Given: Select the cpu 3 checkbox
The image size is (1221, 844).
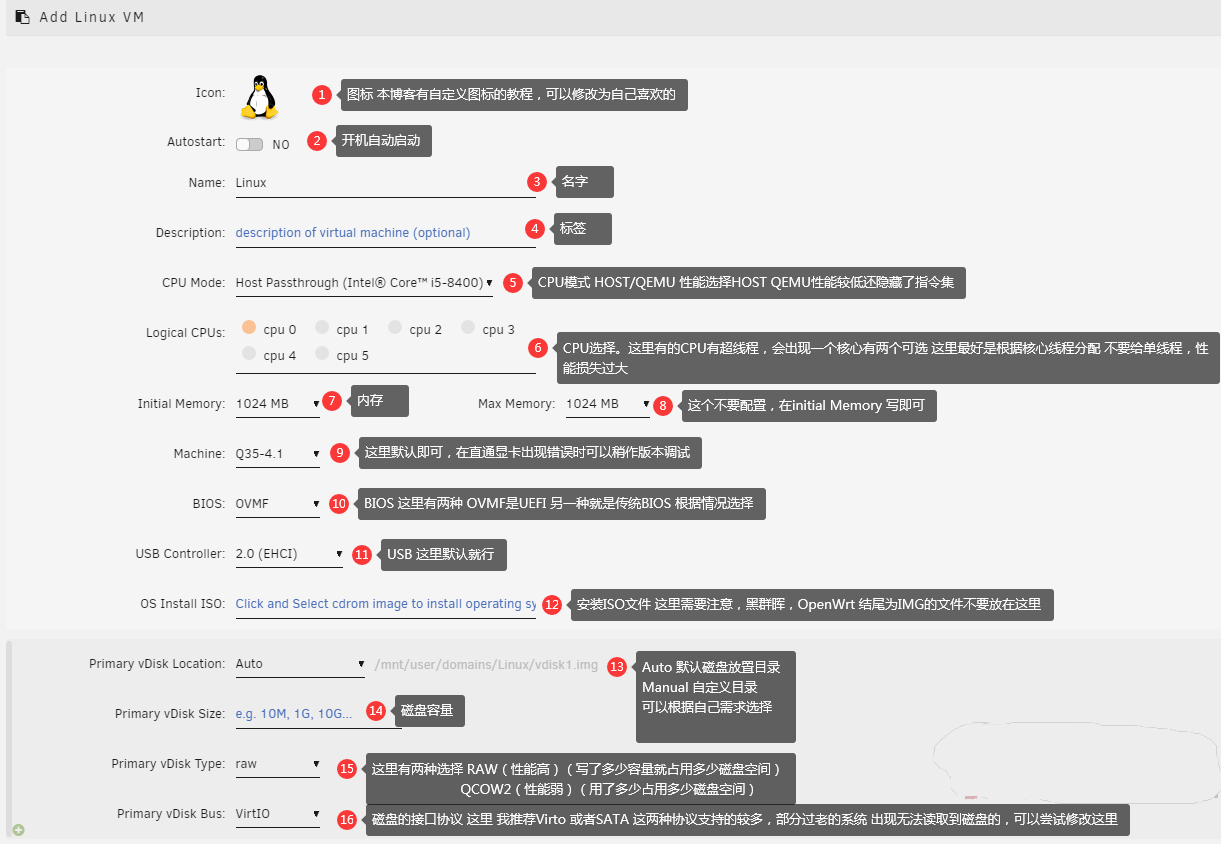Looking at the screenshot, I should tap(468, 328).
